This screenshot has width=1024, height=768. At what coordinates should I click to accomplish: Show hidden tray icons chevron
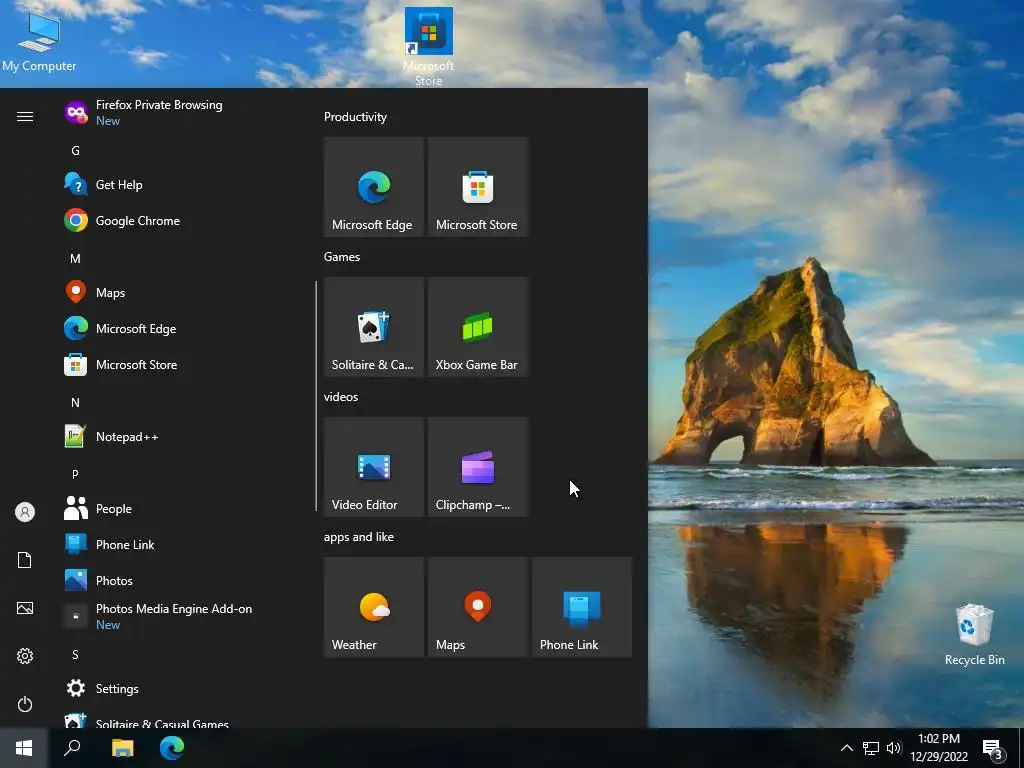[x=846, y=748]
